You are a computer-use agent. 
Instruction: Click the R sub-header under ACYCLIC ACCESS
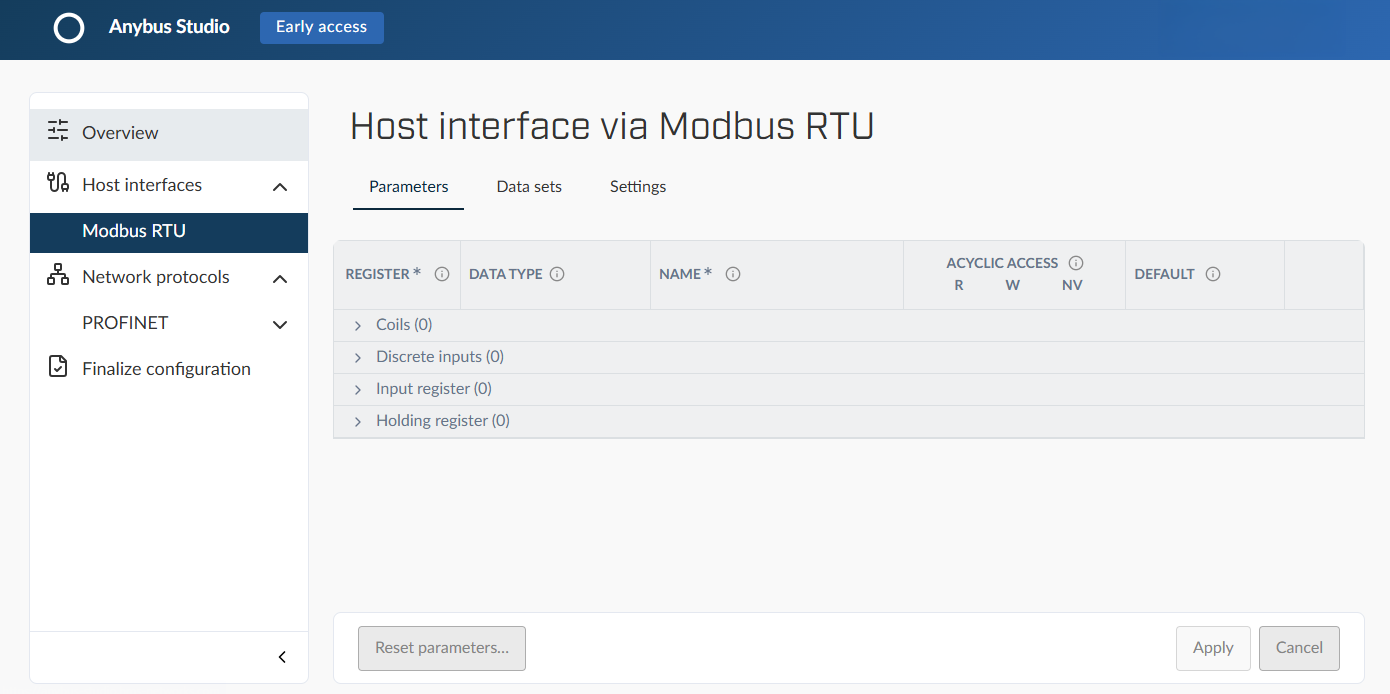[959, 285]
